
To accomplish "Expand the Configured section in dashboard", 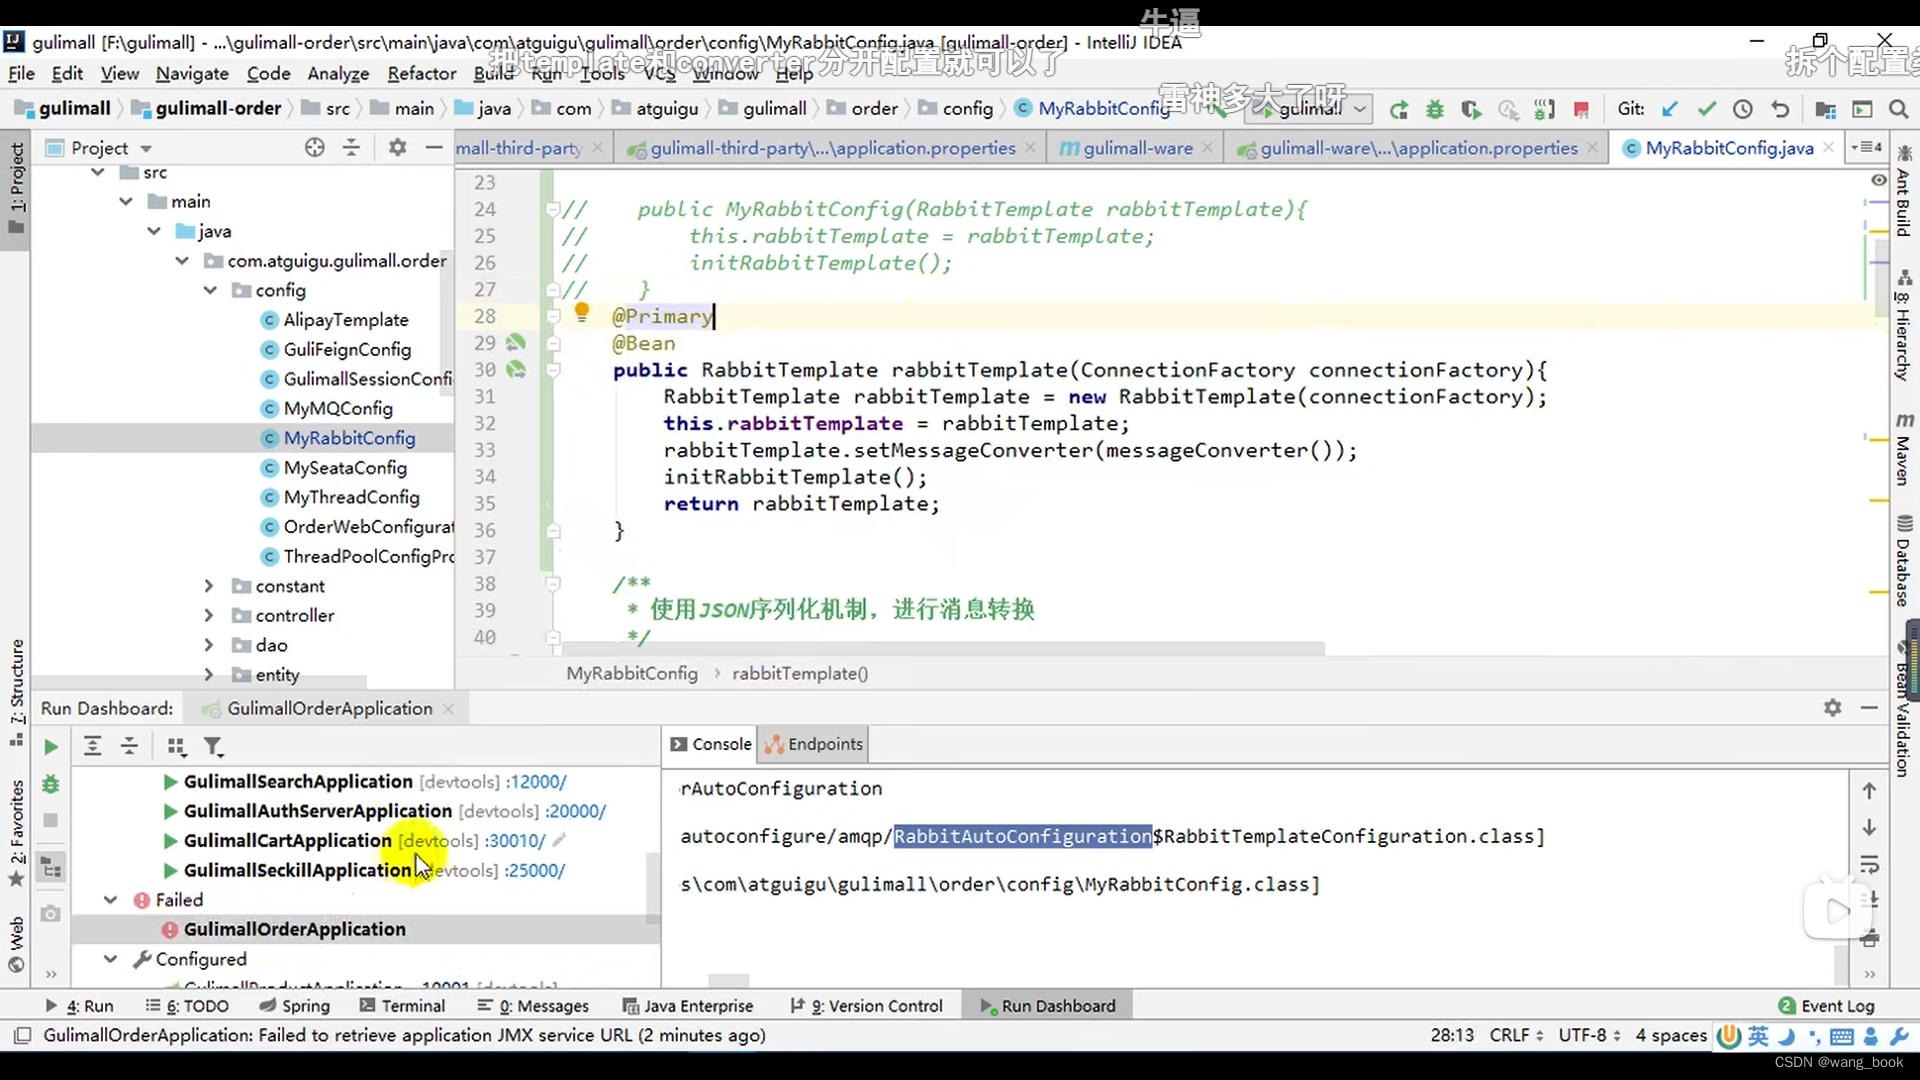I will pyautogui.click(x=111, y=959).
